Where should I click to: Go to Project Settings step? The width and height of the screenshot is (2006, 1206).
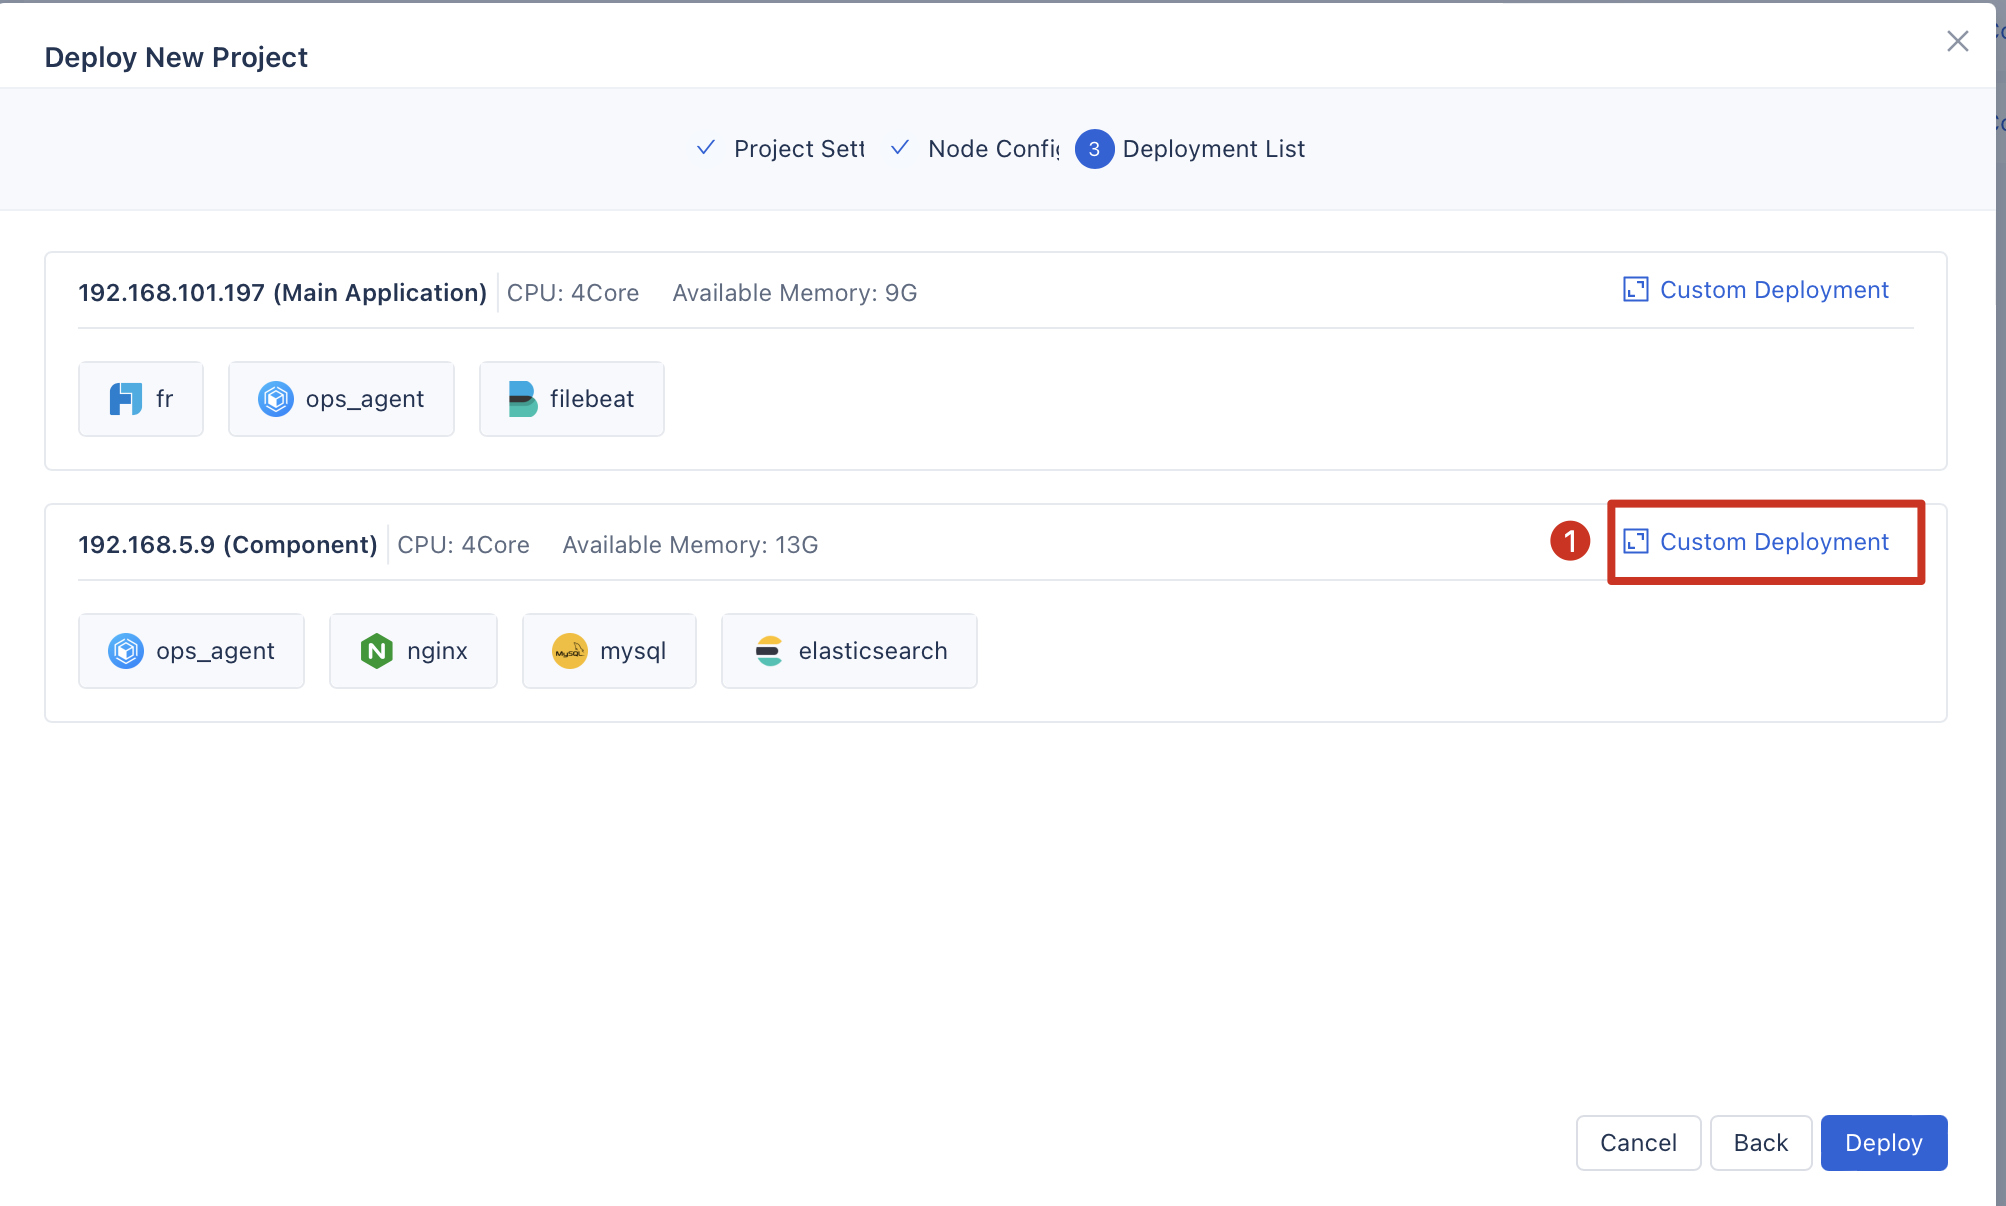pos(797,149)
